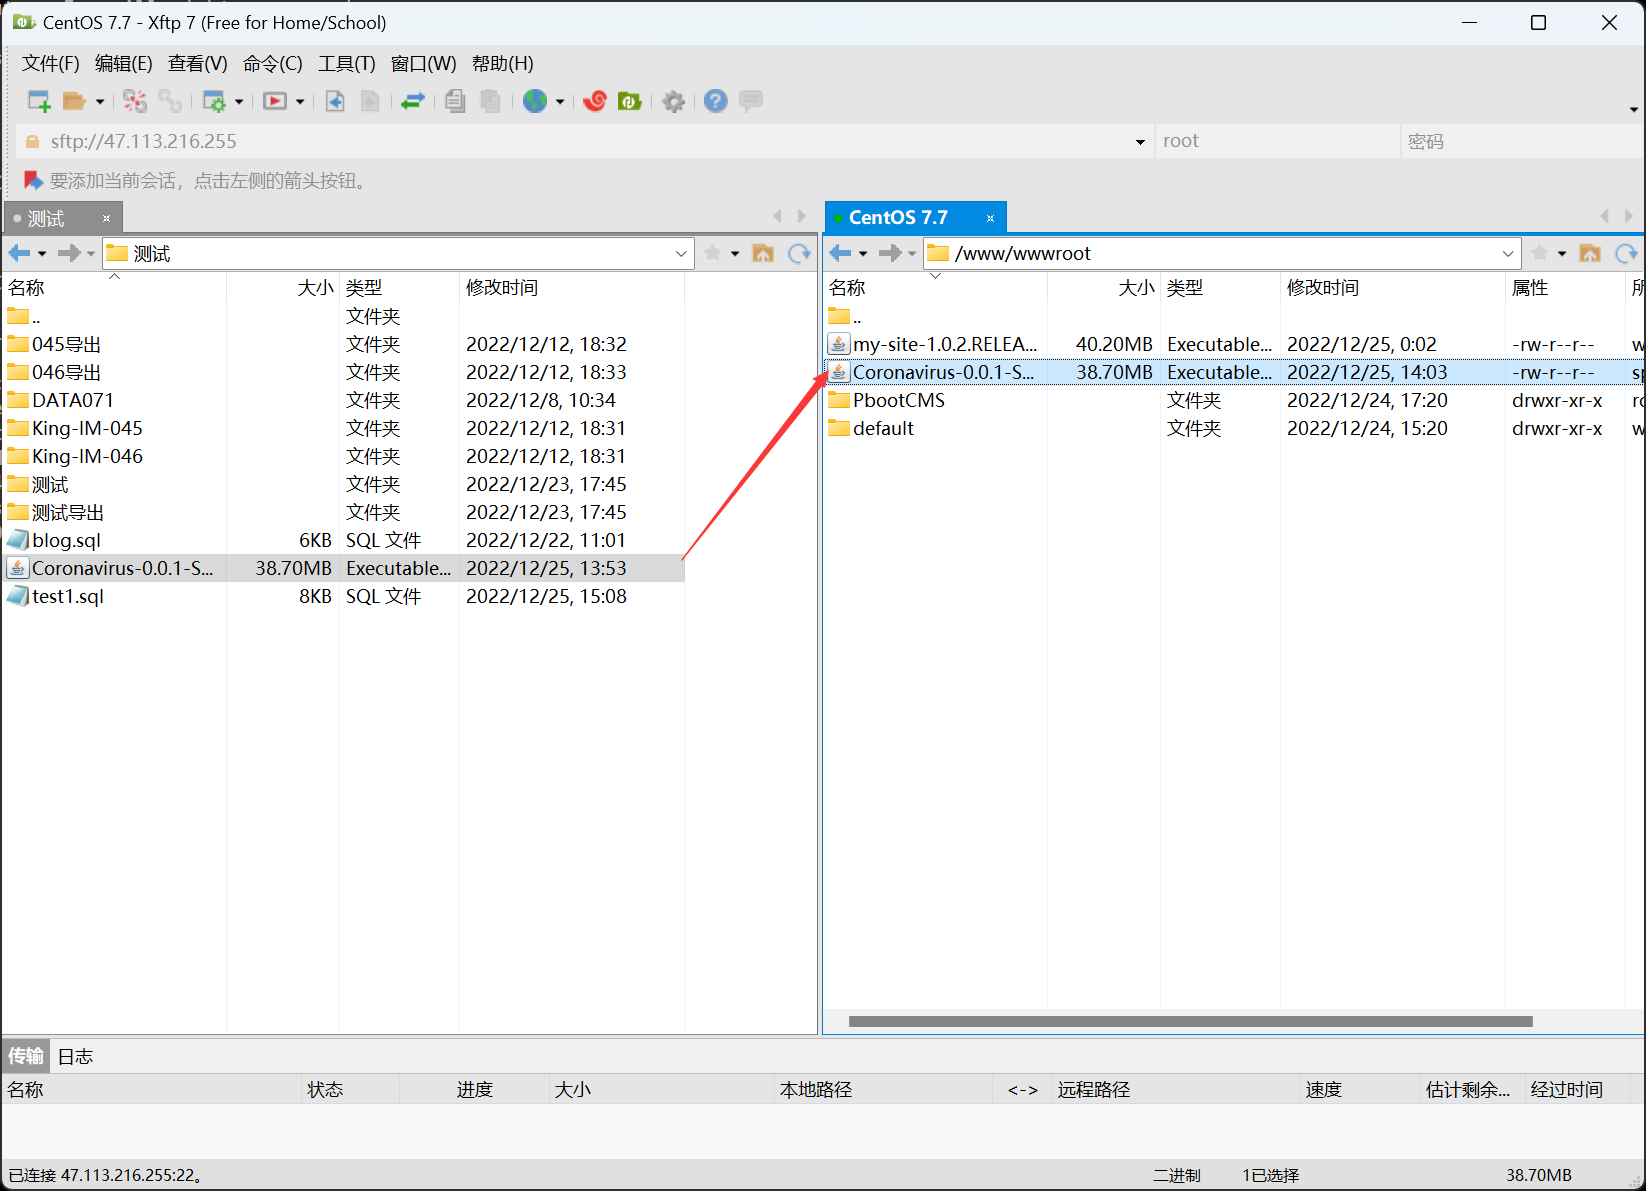The image size is (1646, 1191).
Task: Go forward in the remote pane
Action: (889, 253)
